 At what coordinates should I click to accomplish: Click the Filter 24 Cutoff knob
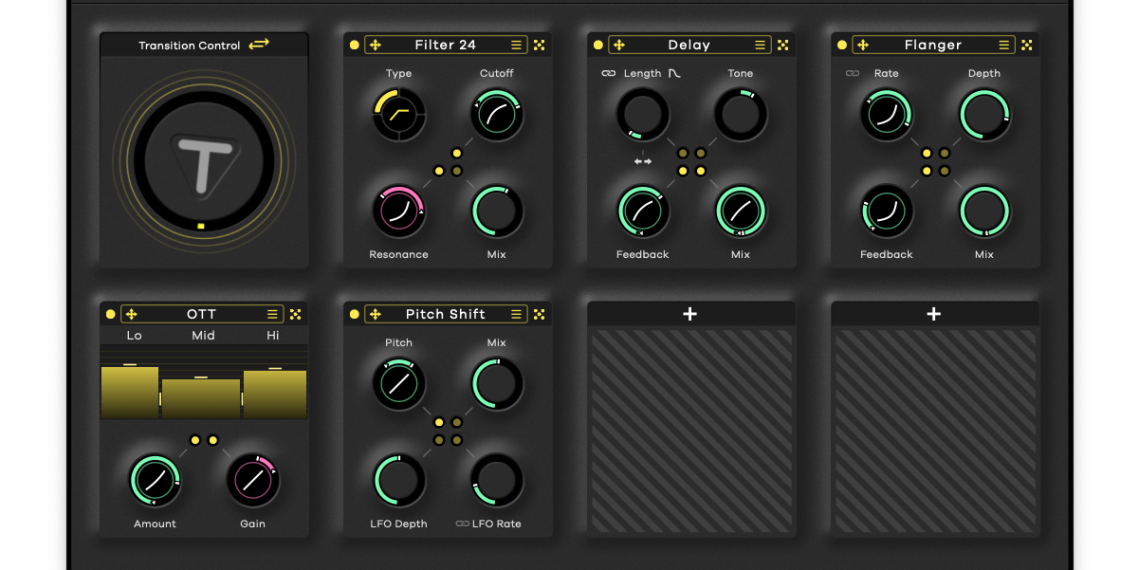pyautogui.click(x=496, y=115)
